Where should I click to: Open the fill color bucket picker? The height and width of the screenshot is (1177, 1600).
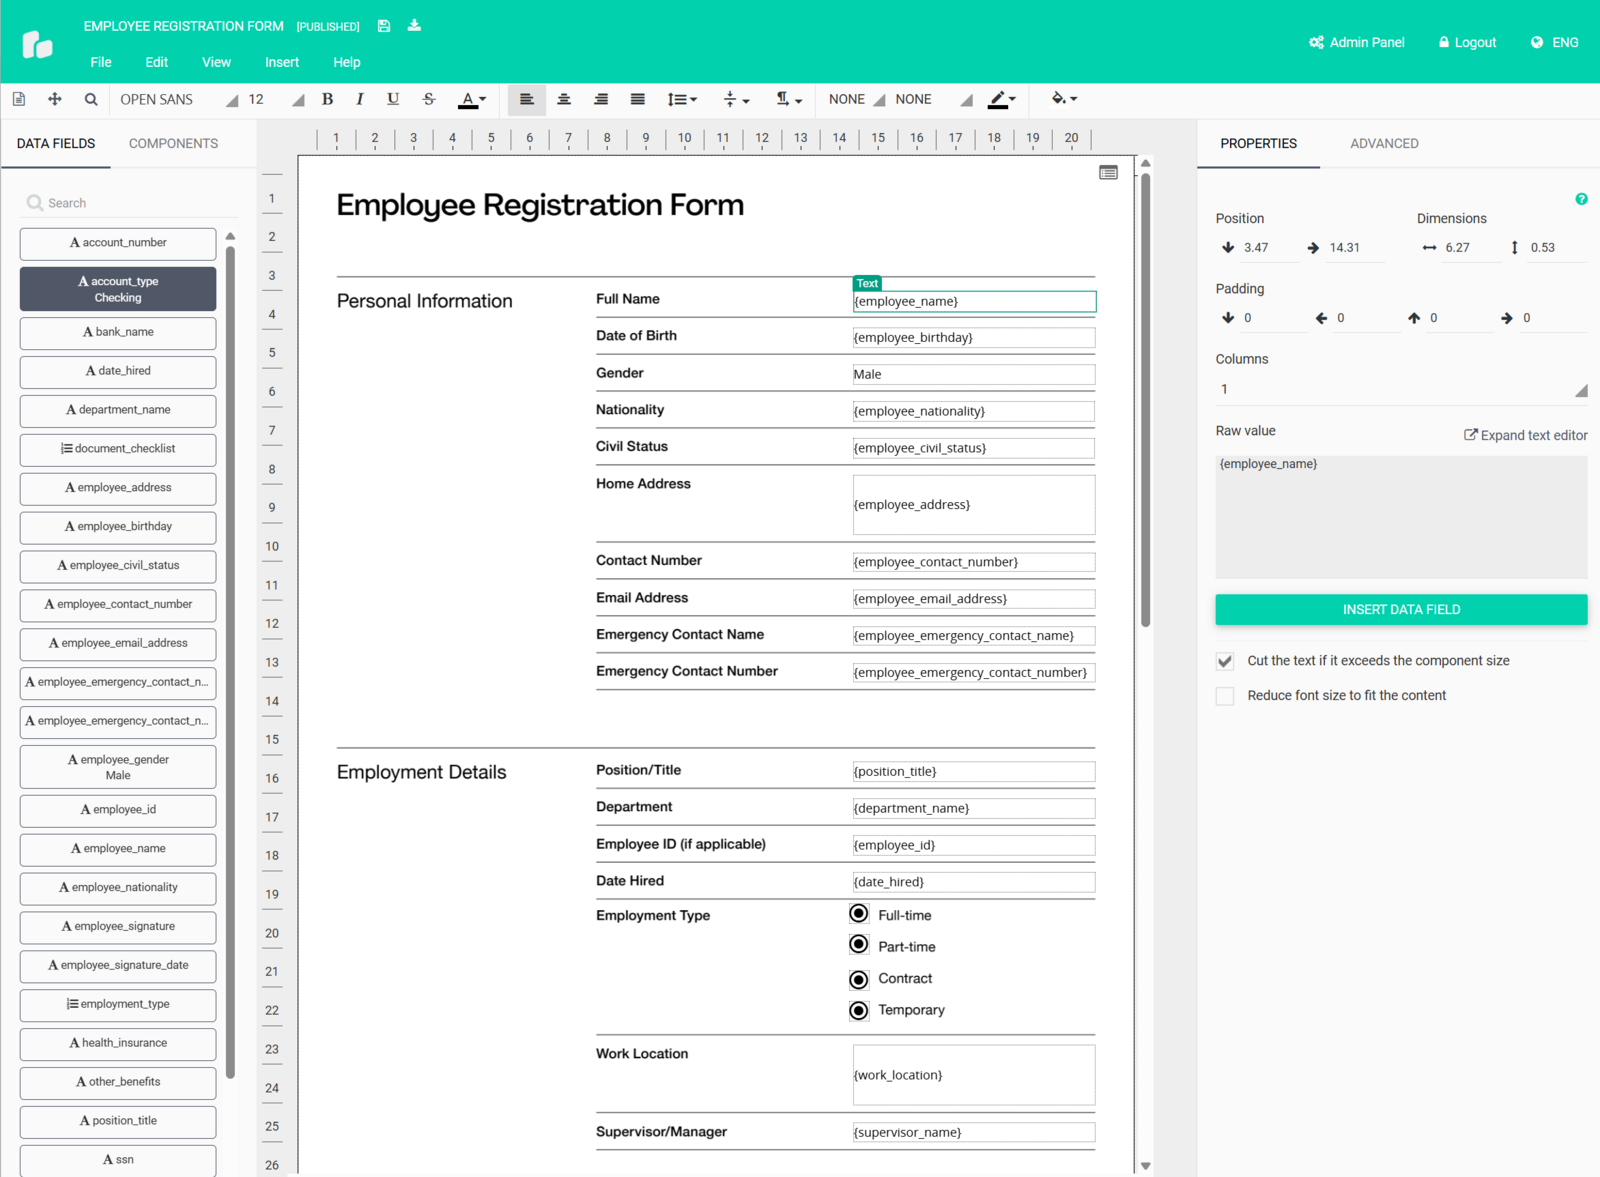(1064, 98)
